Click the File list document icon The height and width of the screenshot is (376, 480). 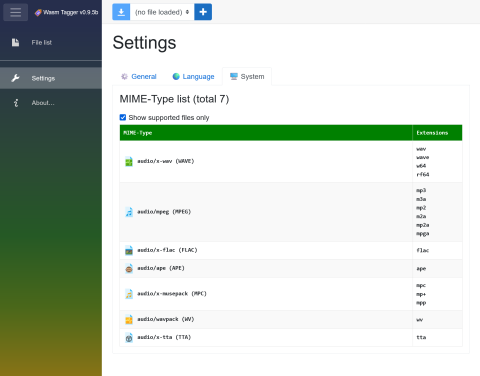[x=15, y=43]
